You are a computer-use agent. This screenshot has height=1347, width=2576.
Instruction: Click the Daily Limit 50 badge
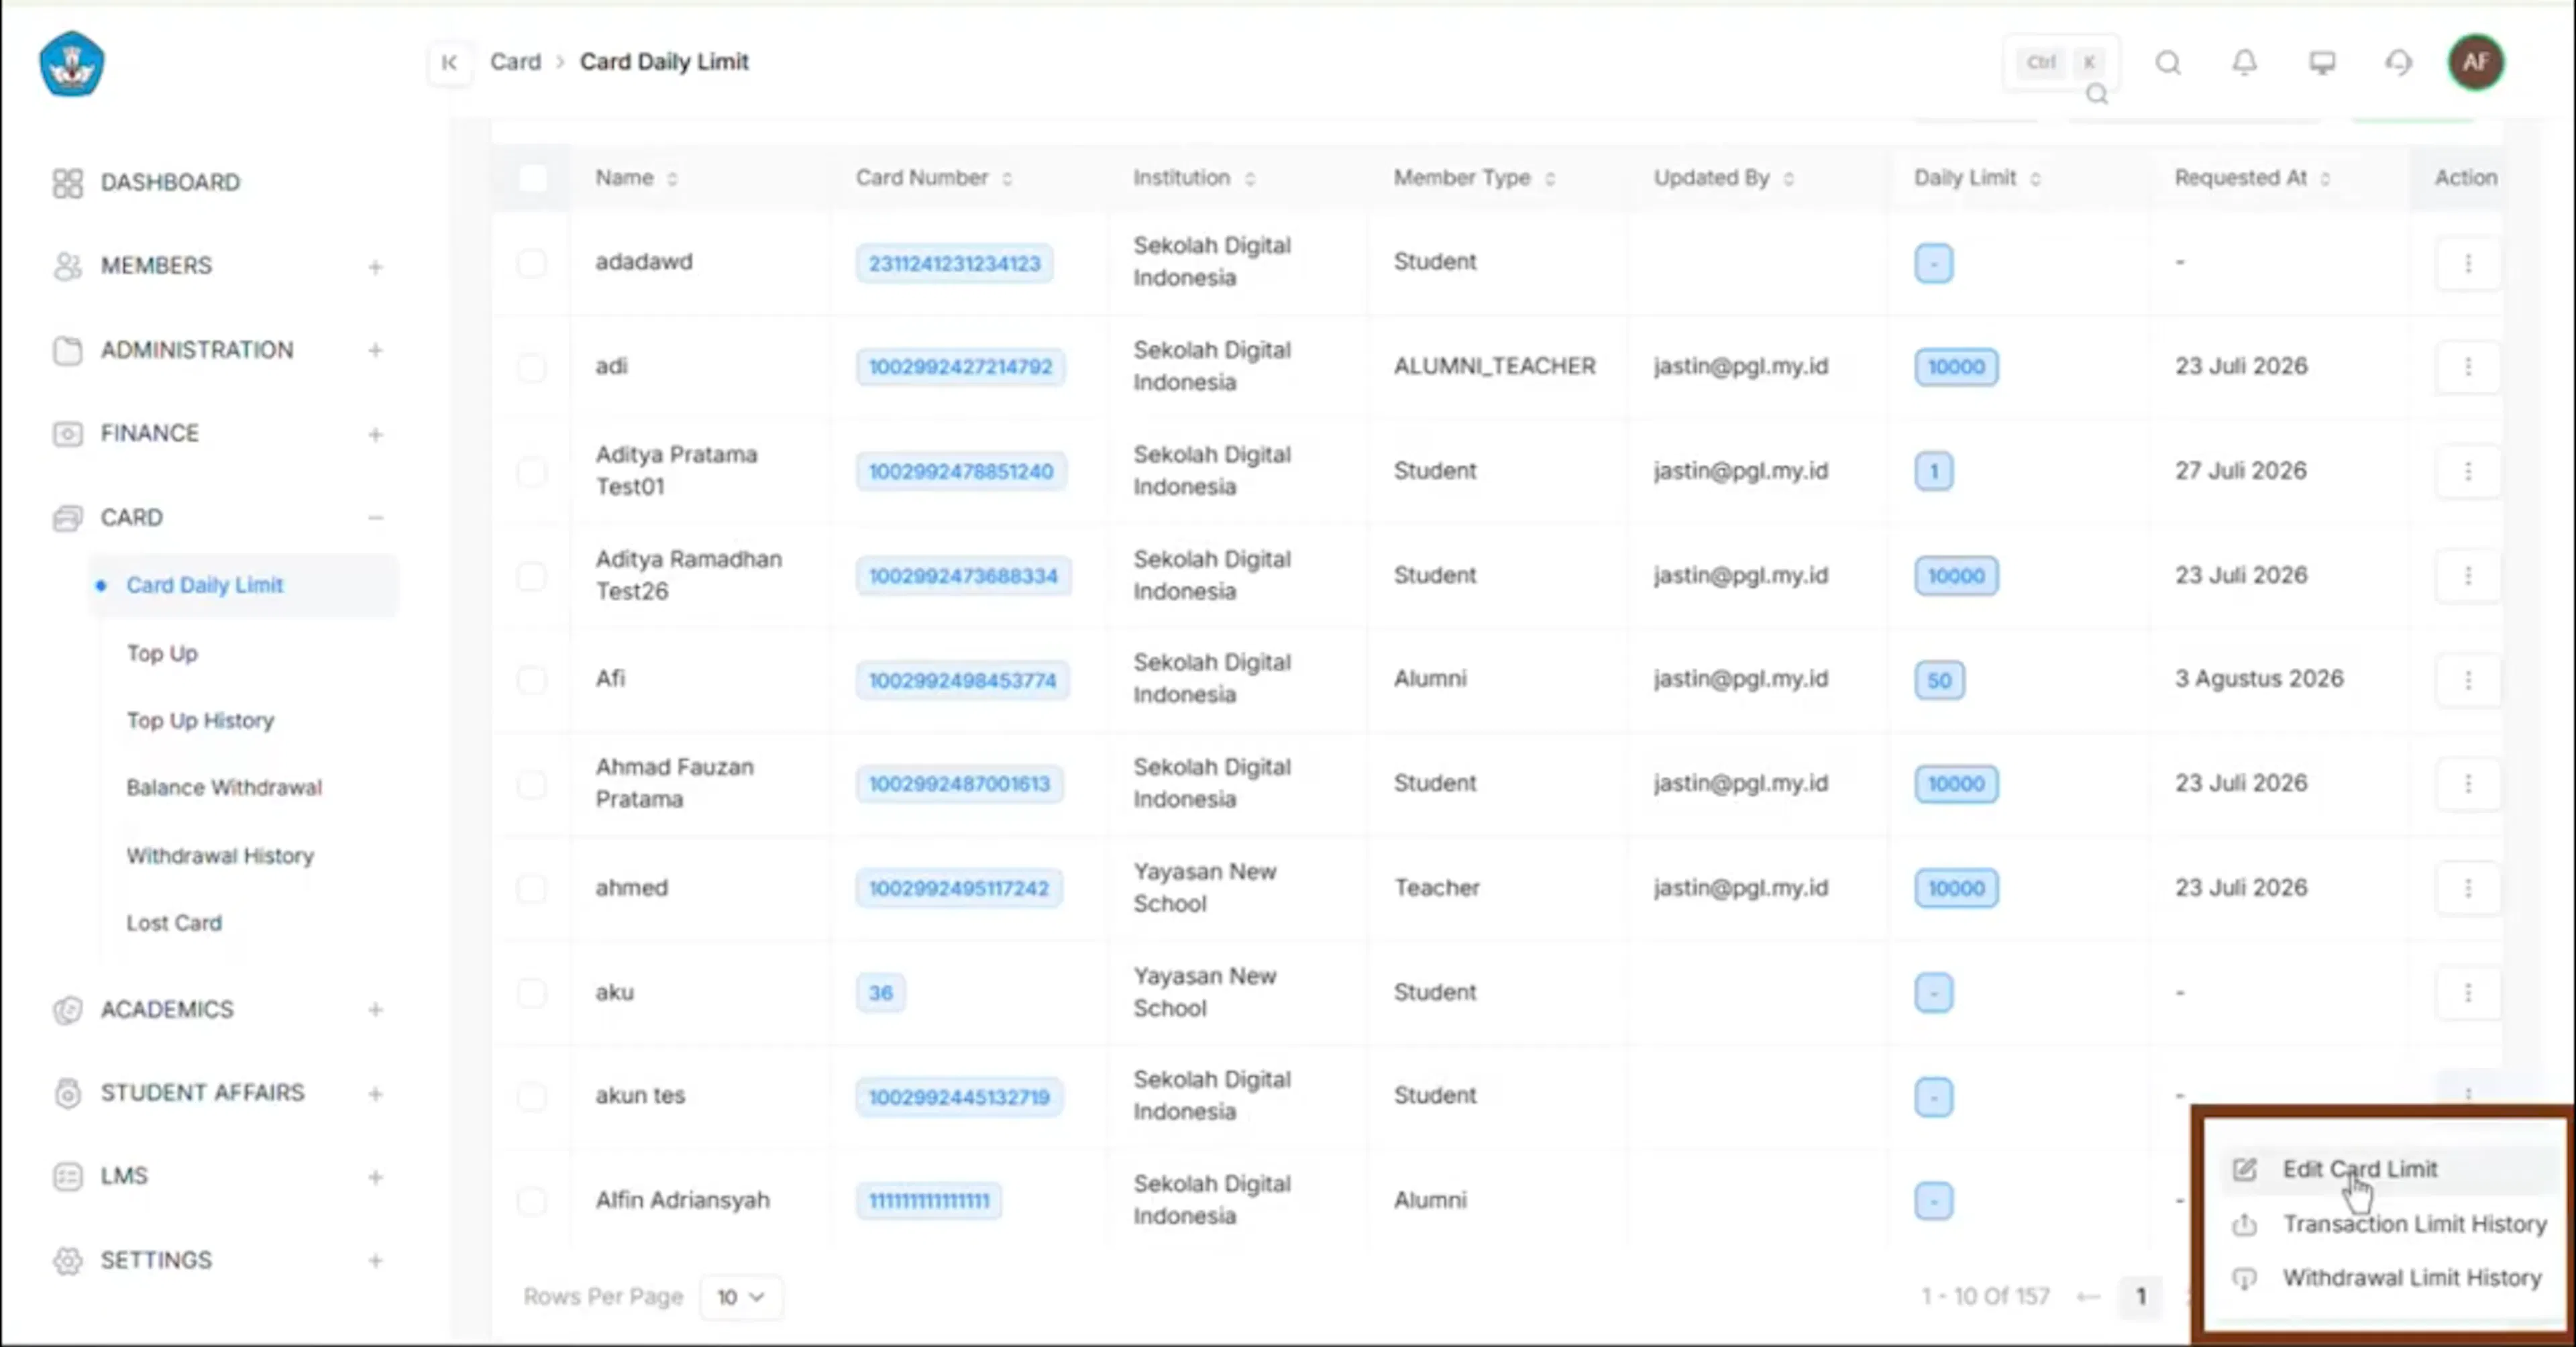pyautogui.click(x=1939, y=680)
